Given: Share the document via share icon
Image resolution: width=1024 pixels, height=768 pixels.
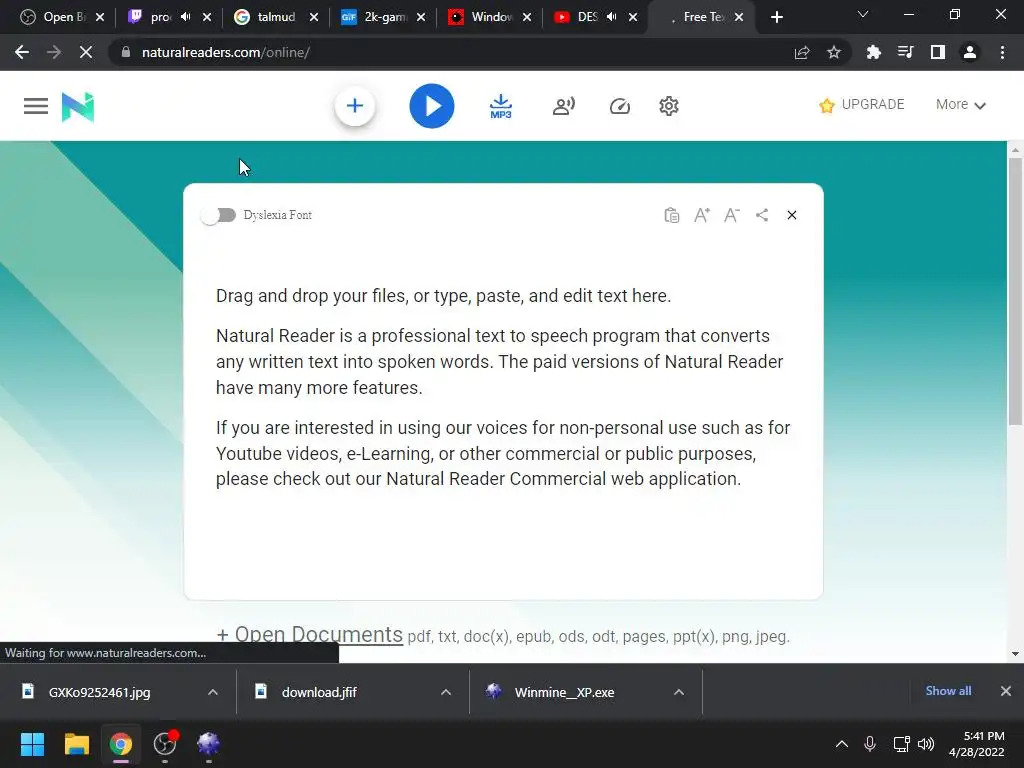Looking at the screenshot, I should pos(761,215).
